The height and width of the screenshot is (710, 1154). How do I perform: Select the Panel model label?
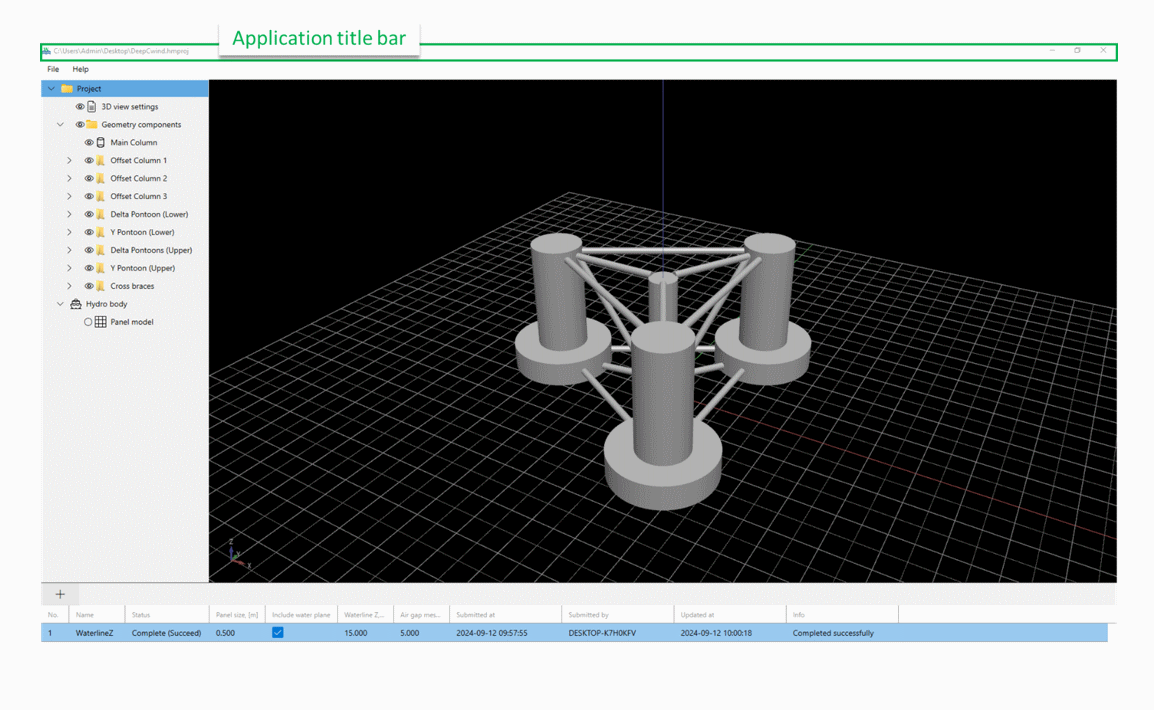tap(132, 322)
